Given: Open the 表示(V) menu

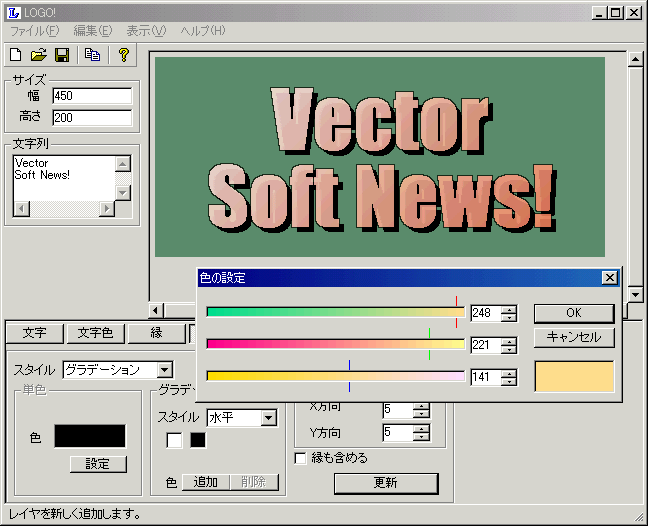Looking at the screenshot, I should (x=146, y=31).
